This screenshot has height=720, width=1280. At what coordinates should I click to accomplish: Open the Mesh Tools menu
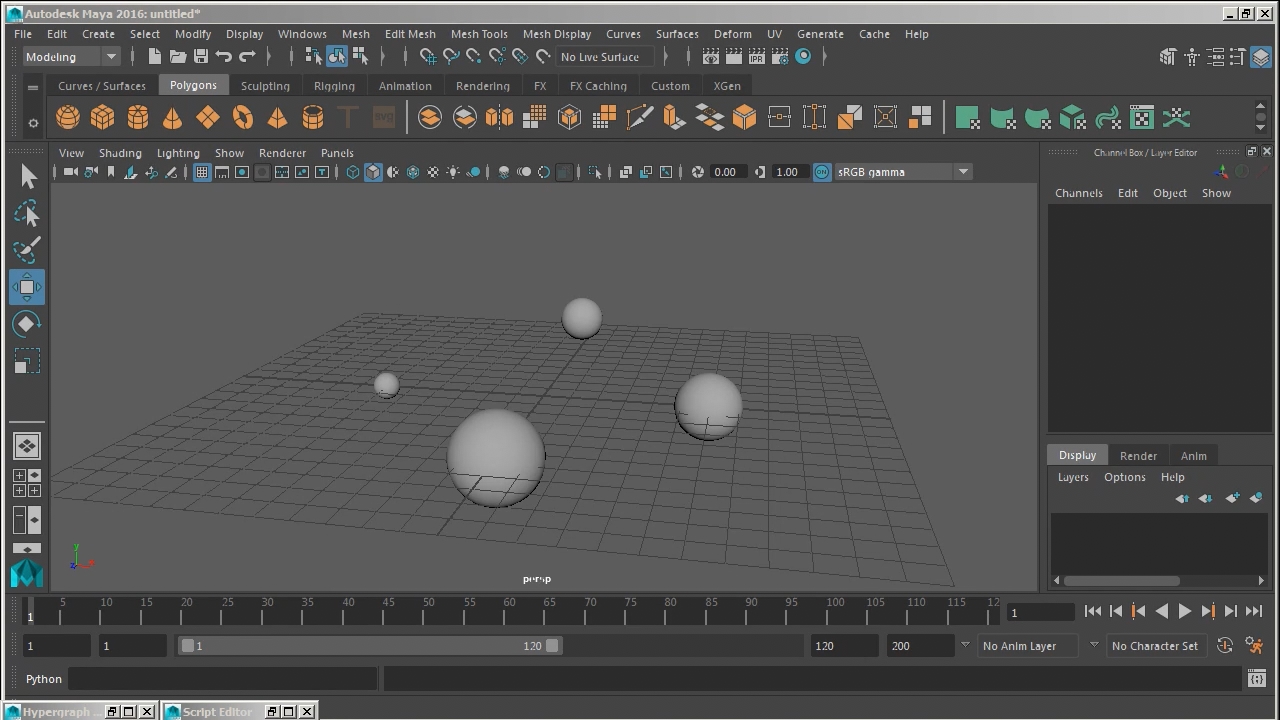coord(478,34)
